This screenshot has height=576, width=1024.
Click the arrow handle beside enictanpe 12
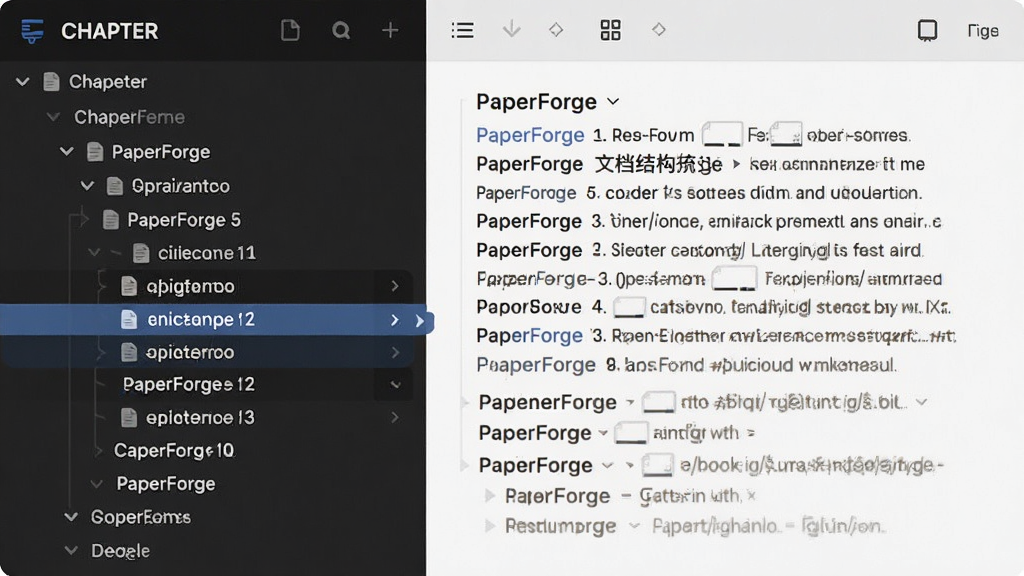tap(420, 321)
